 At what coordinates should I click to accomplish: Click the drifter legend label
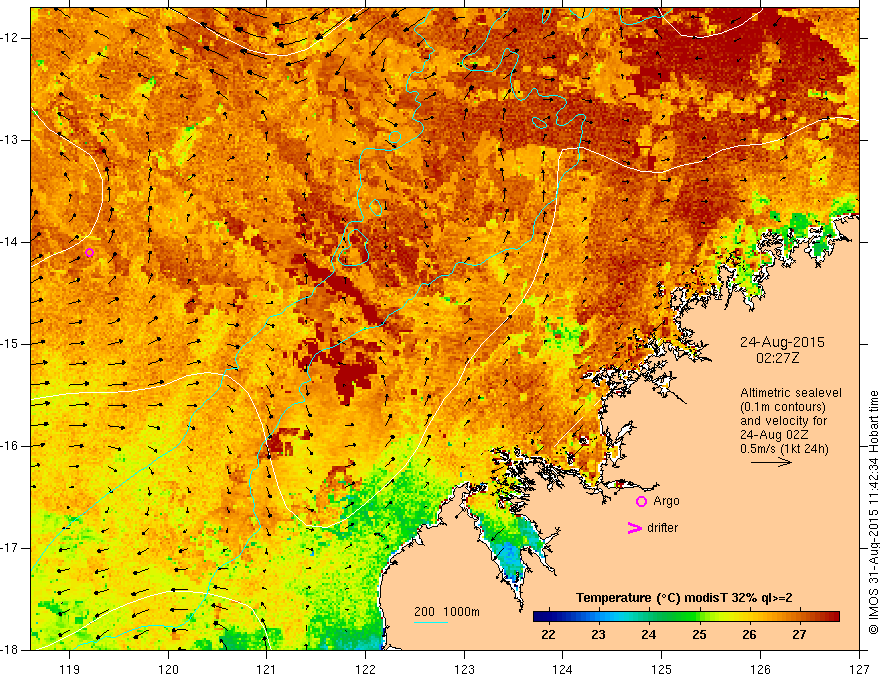662,528
